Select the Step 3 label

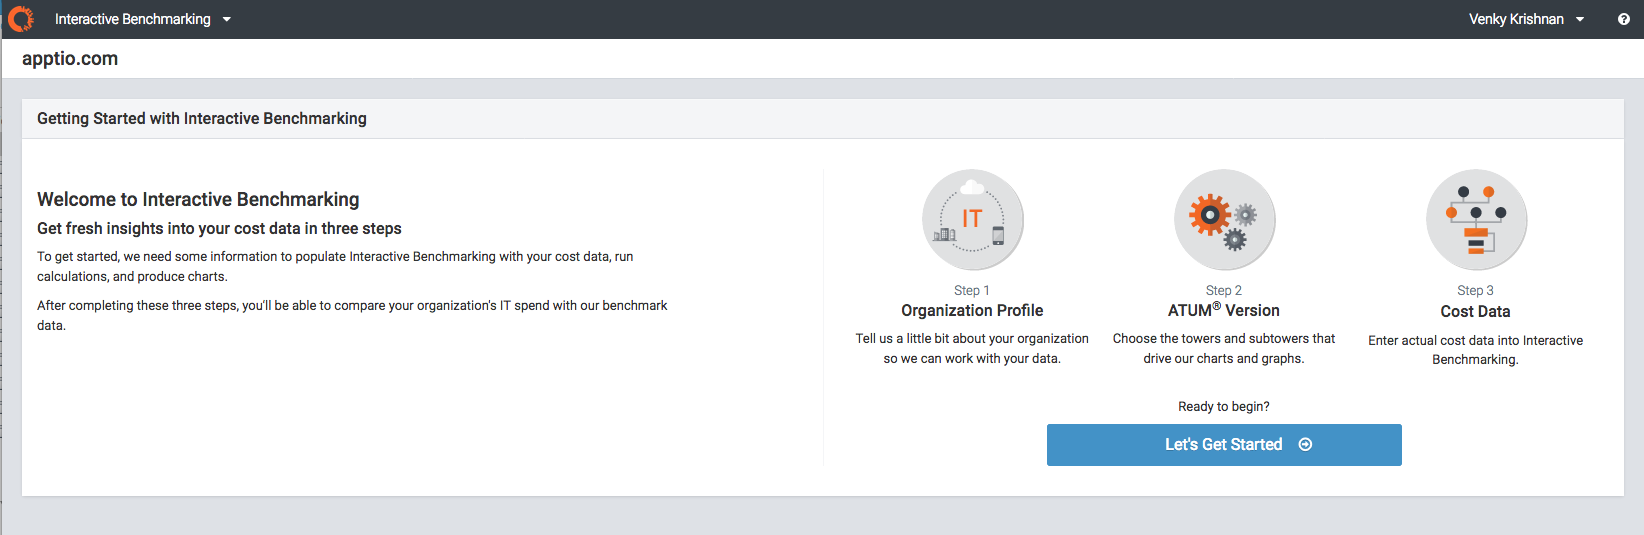[1476, 290]
